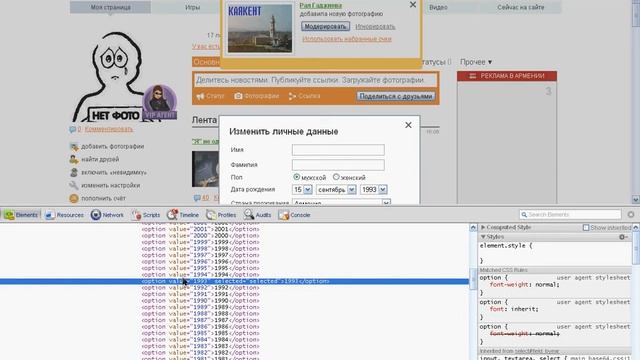The height and width of the screenshot is (360, 640).
Task: Click the добавить фотографии icon
Action: (x=74, y=147)
